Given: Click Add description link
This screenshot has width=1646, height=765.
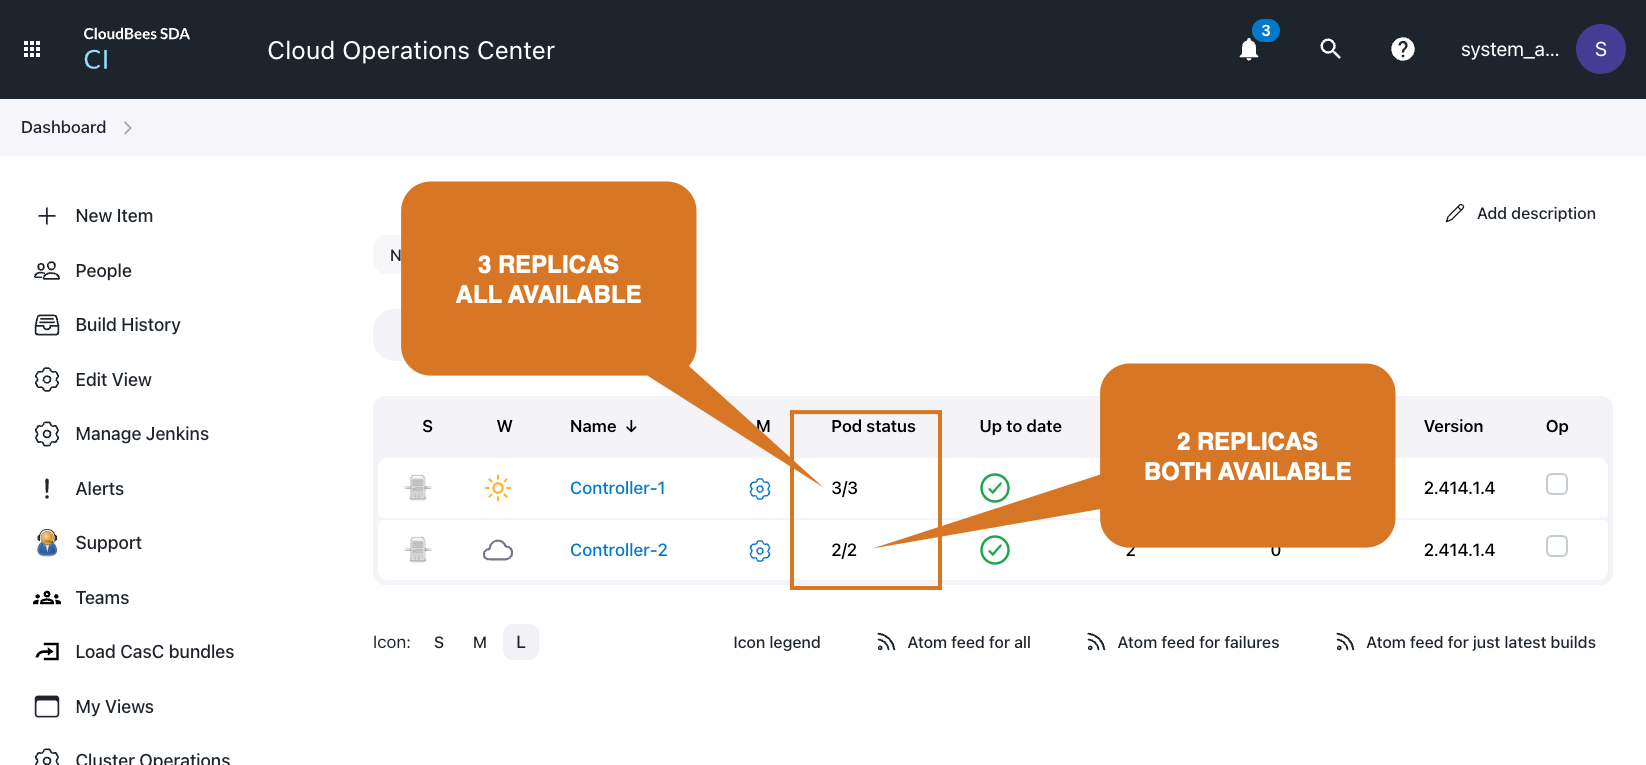Looking at the screenshot, I should point(1520,213).
